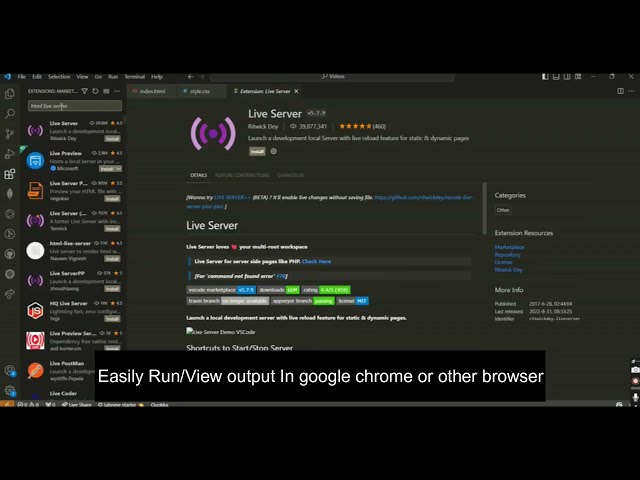The width and height of the screenshot is (640, 480).
Task: Open the MongoDB leaf icon view
Action: pos(9,193)
